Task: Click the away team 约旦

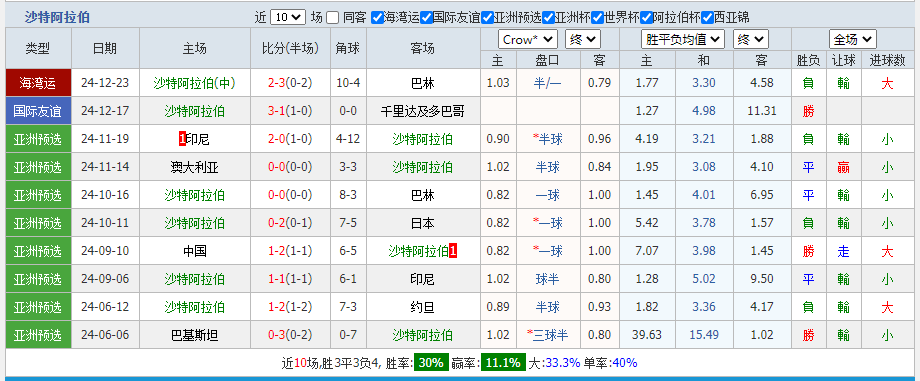Action: (x=422, y=307)
